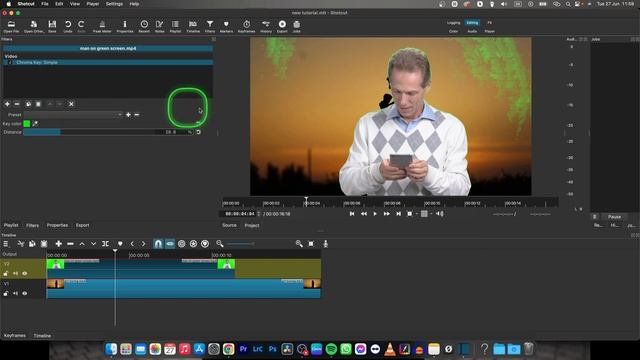The width and height of the screenshot is (640, 360).
Task: Toggle ripple all tracks
Action: pos(193,244)
